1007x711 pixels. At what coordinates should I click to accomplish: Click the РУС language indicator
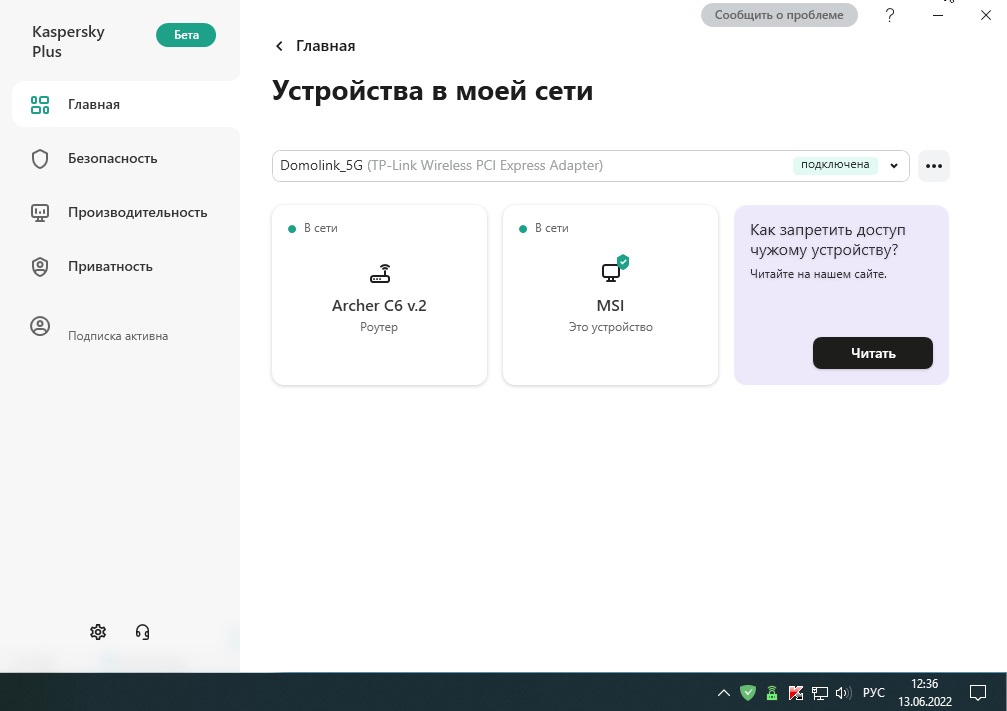coord(873,692)
